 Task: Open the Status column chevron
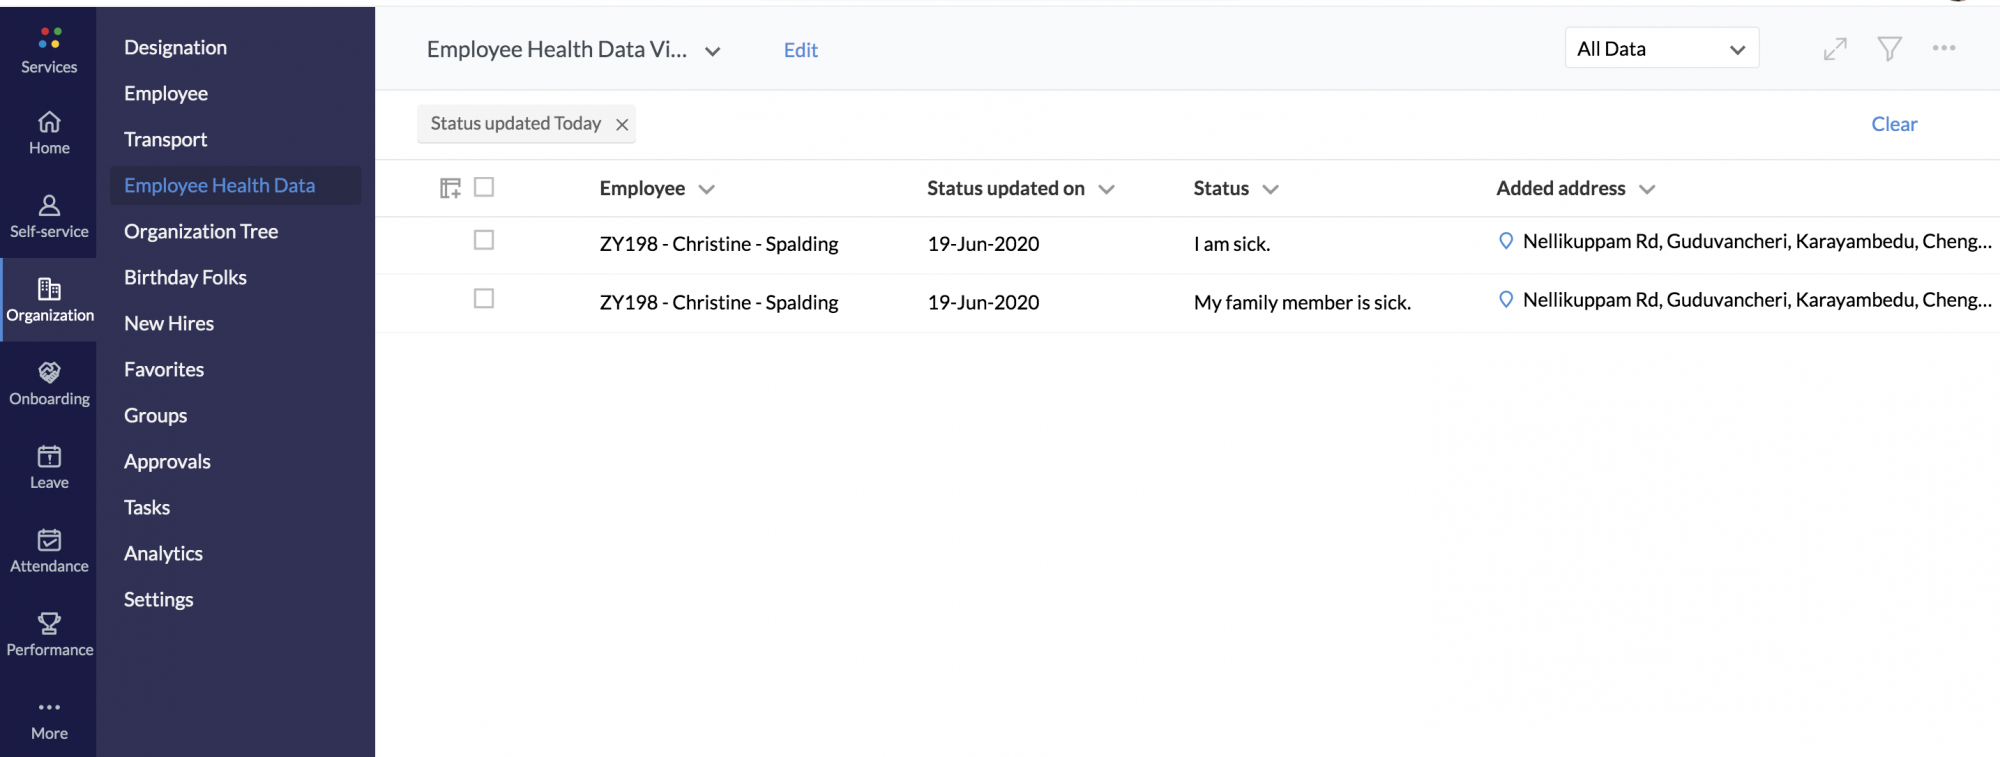(1270, 189)
